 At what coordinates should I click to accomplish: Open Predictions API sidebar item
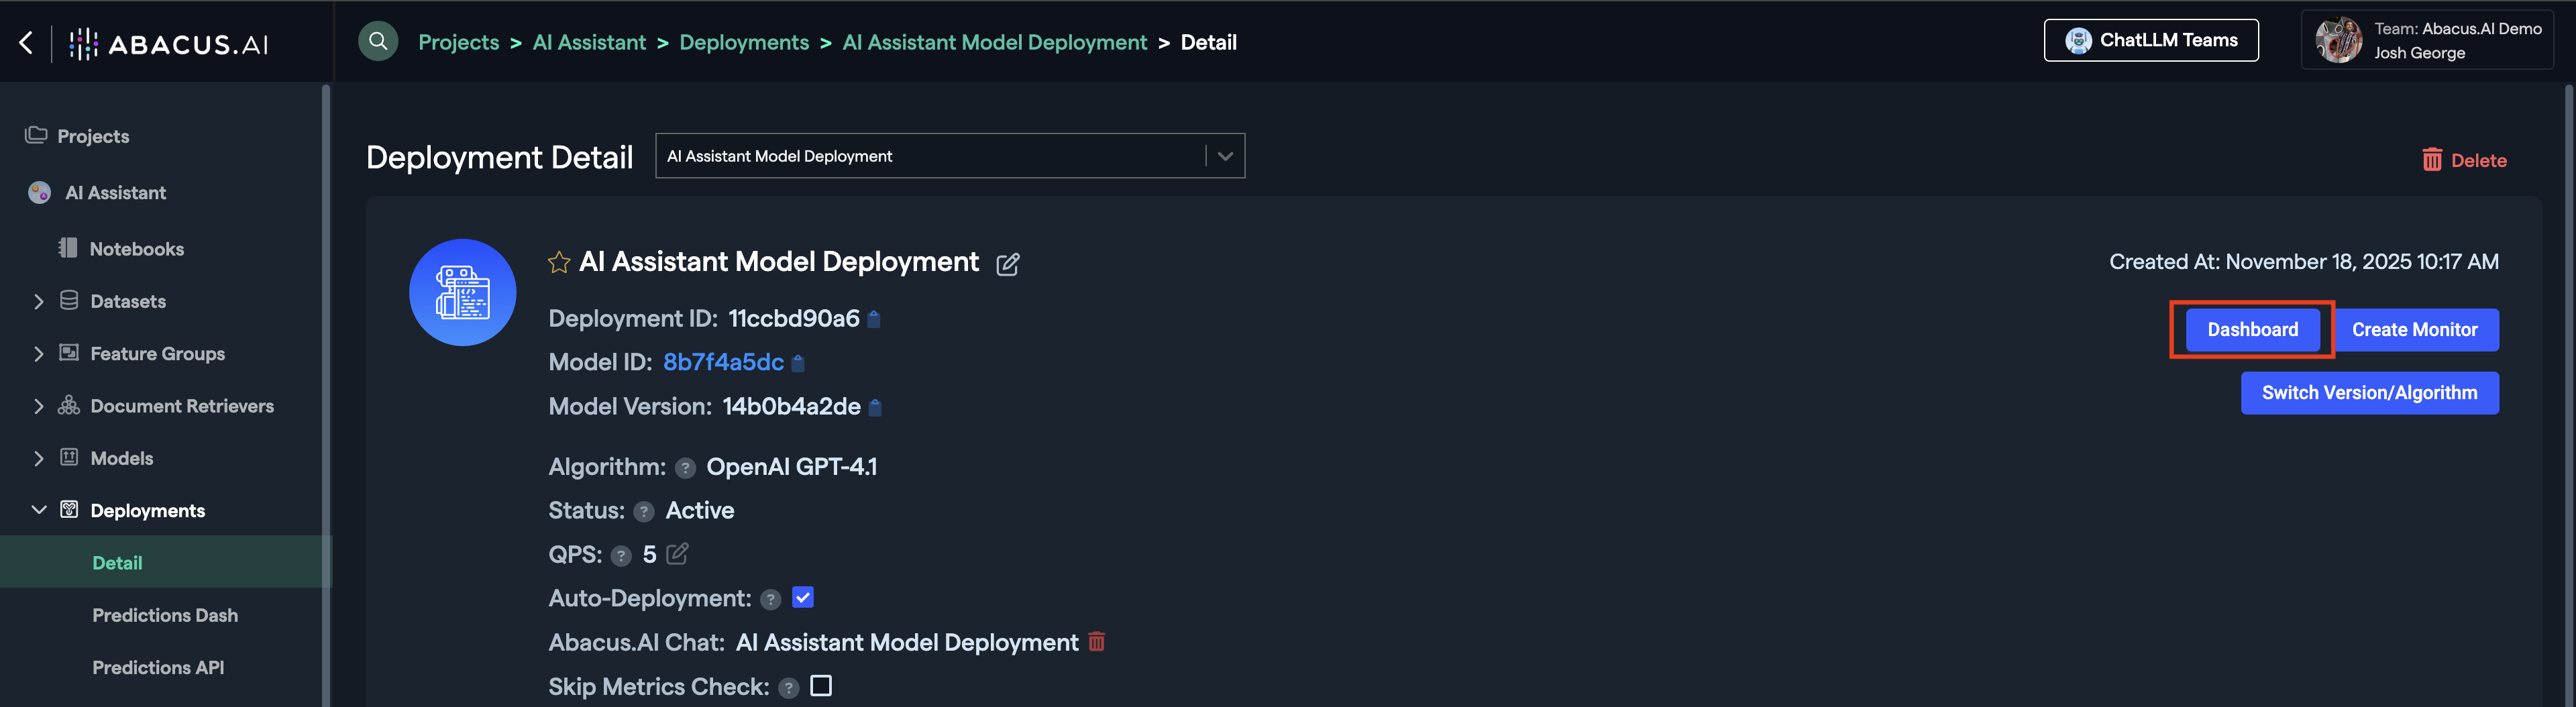pos(158,667)
